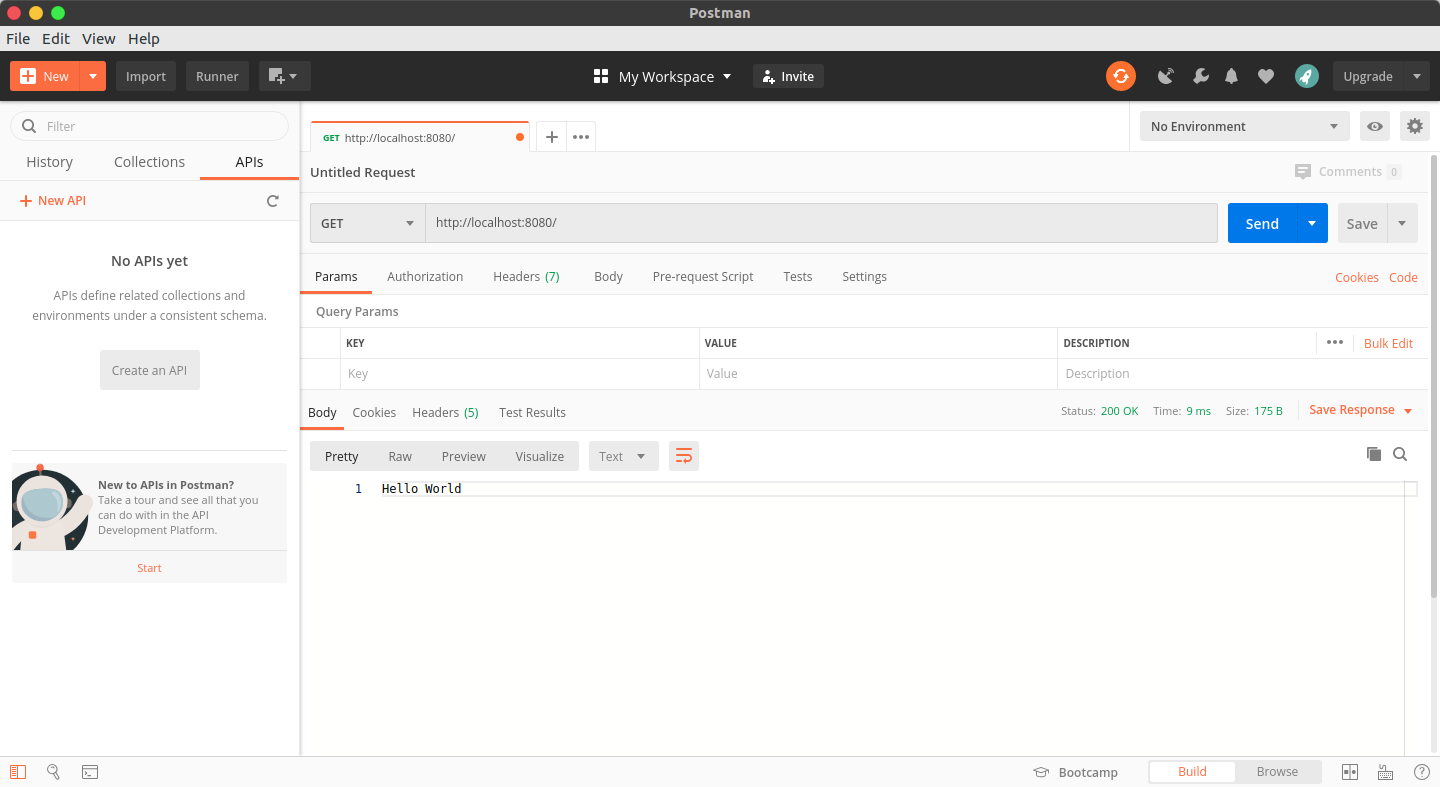Click Create an API button

click(150, 370)
